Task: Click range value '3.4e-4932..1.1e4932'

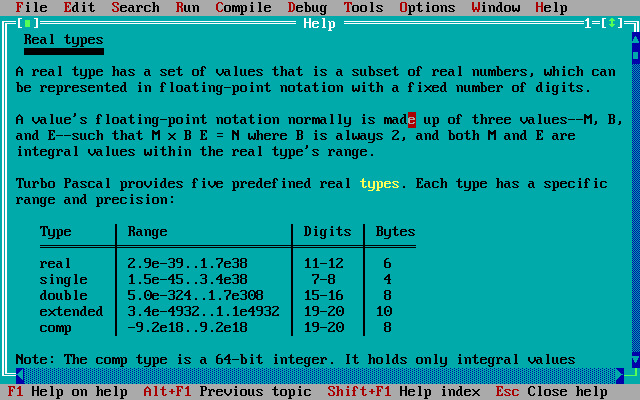Action: click(203, 311)
